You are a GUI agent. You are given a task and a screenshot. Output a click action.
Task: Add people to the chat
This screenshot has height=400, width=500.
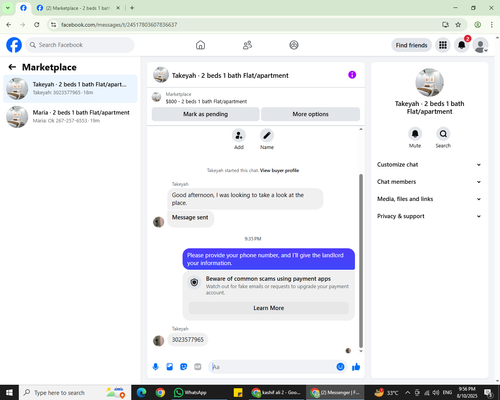pos(239,135)
